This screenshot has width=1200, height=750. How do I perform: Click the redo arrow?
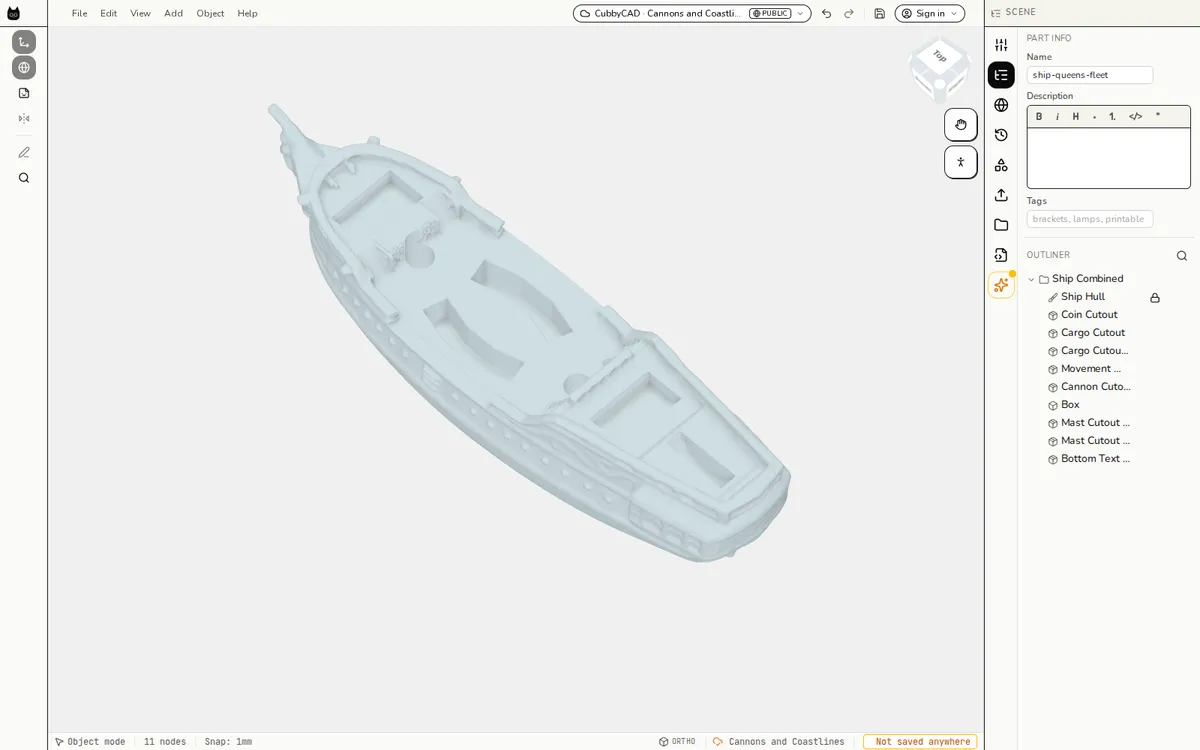[x=849, y=13]
